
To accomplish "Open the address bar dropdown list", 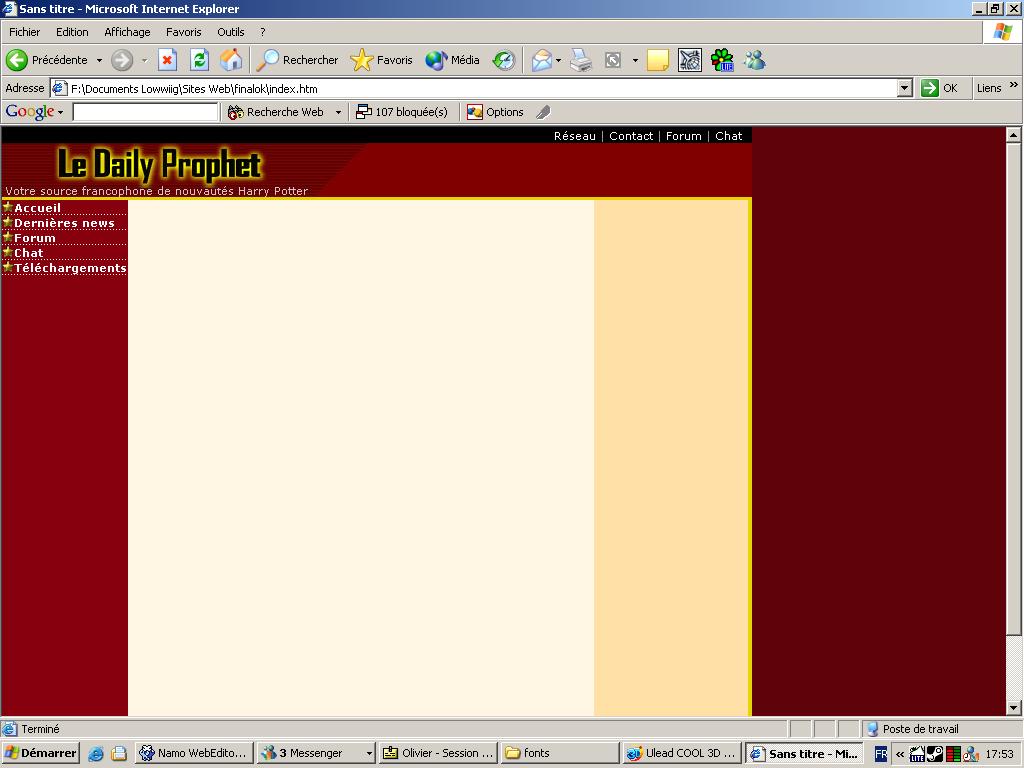I will point(904,88).
